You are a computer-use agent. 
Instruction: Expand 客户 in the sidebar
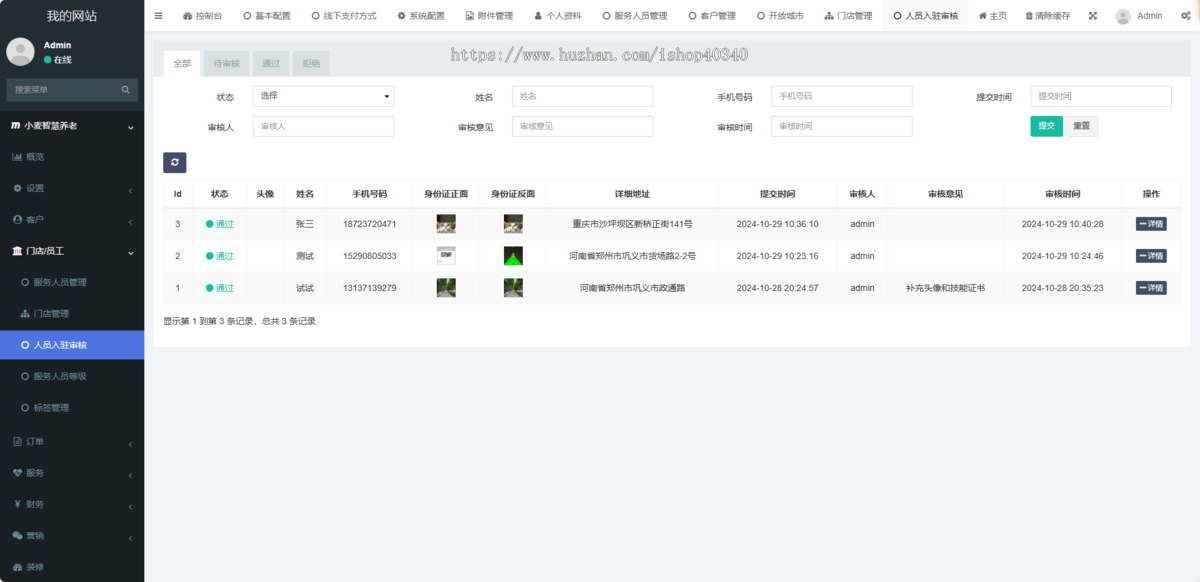click(72, 219)
